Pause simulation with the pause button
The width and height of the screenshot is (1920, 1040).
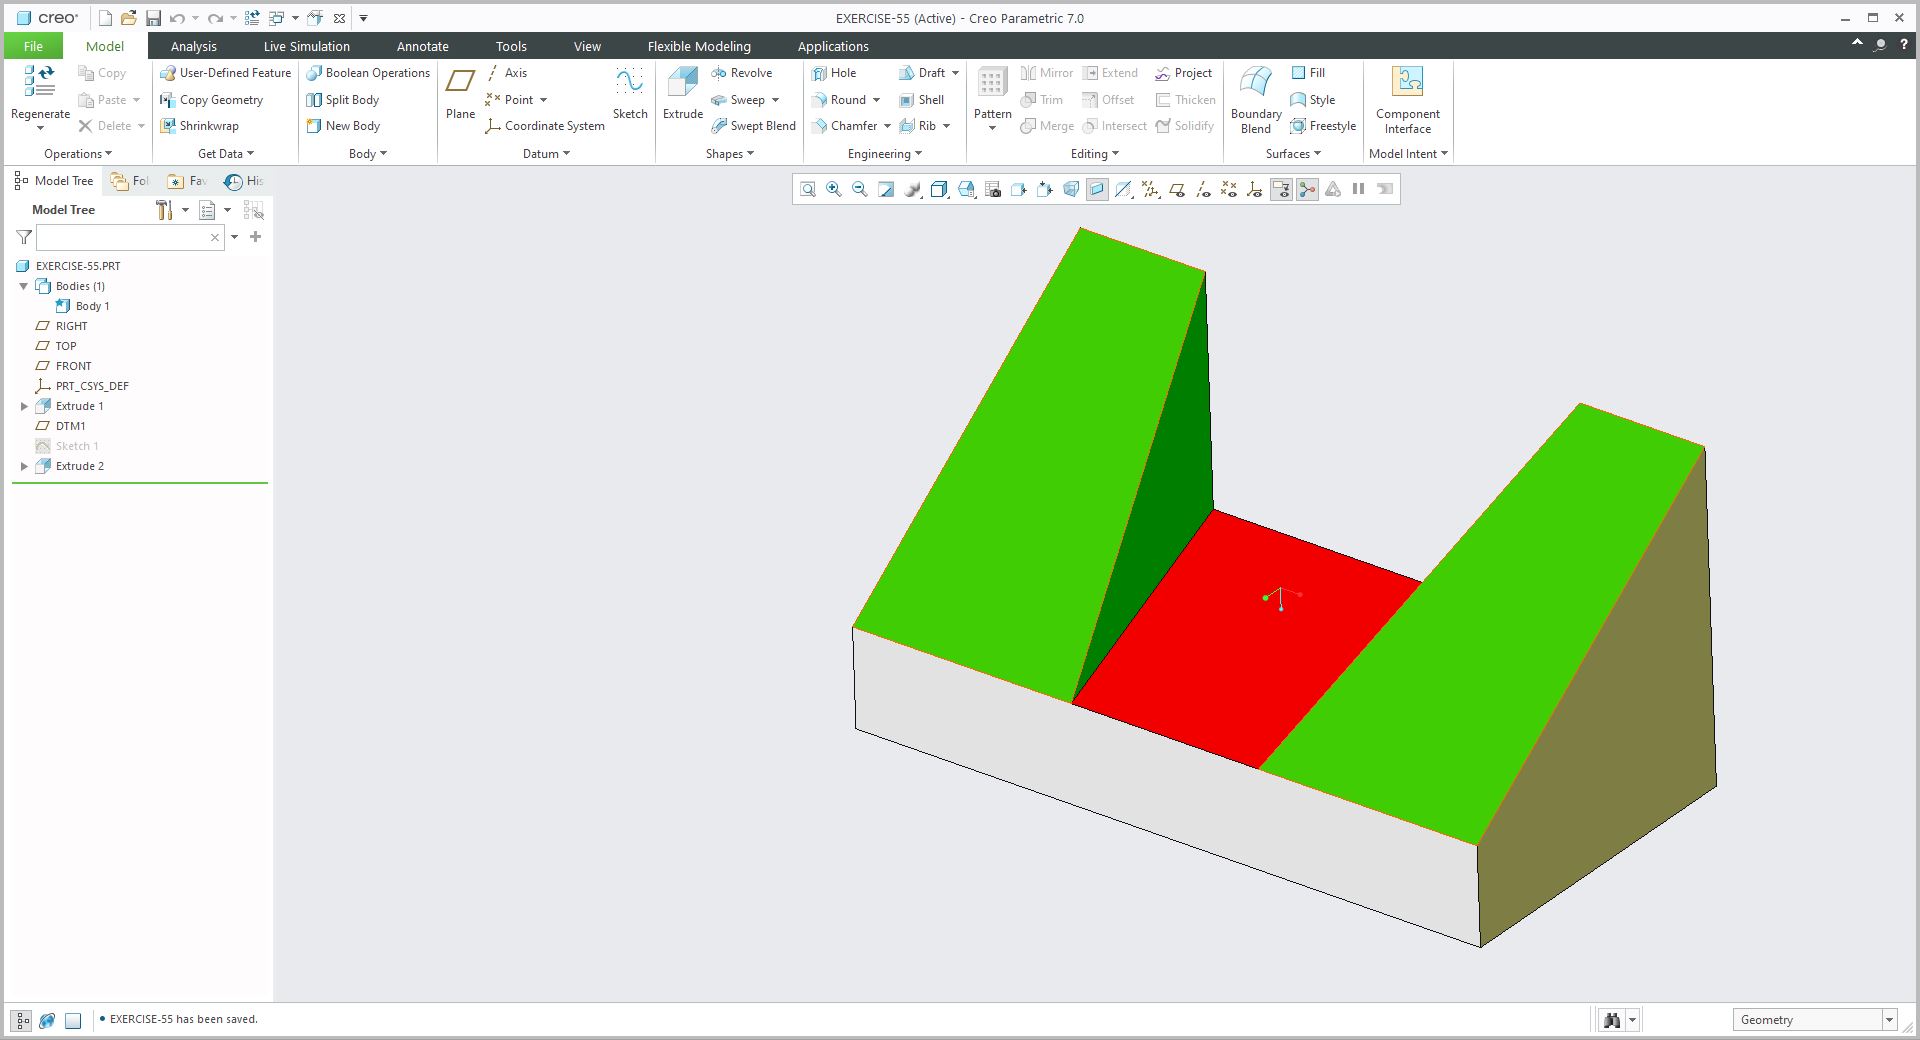[1358, 189]
